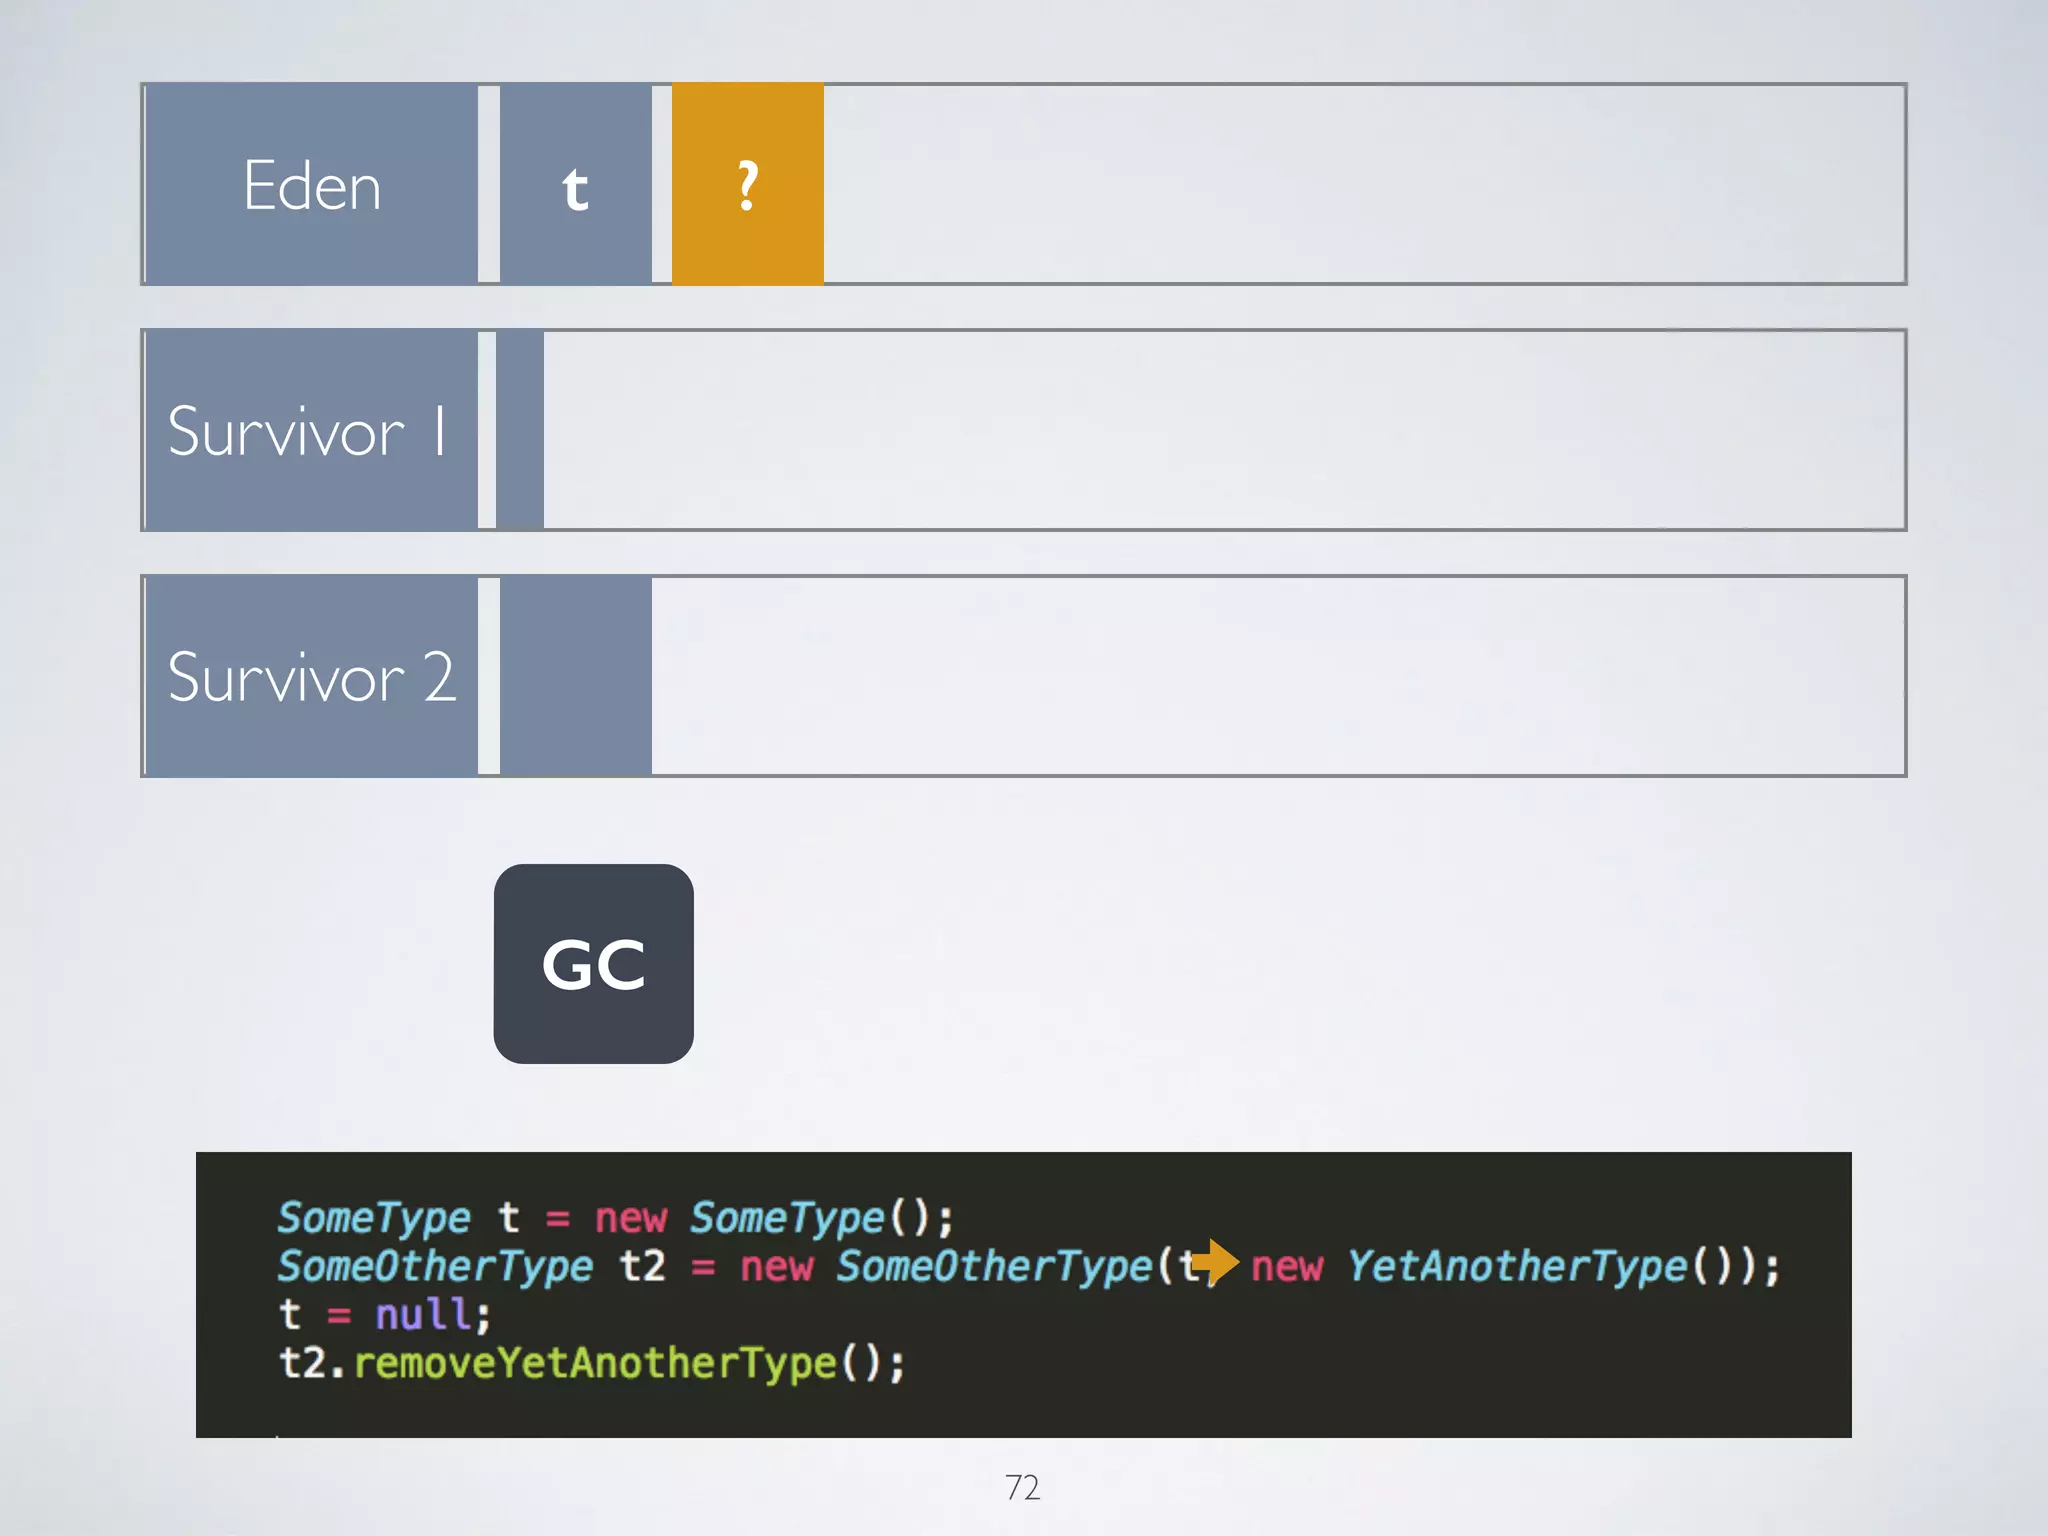Click the 't = null;' code line

click(x=385, y=1314)
